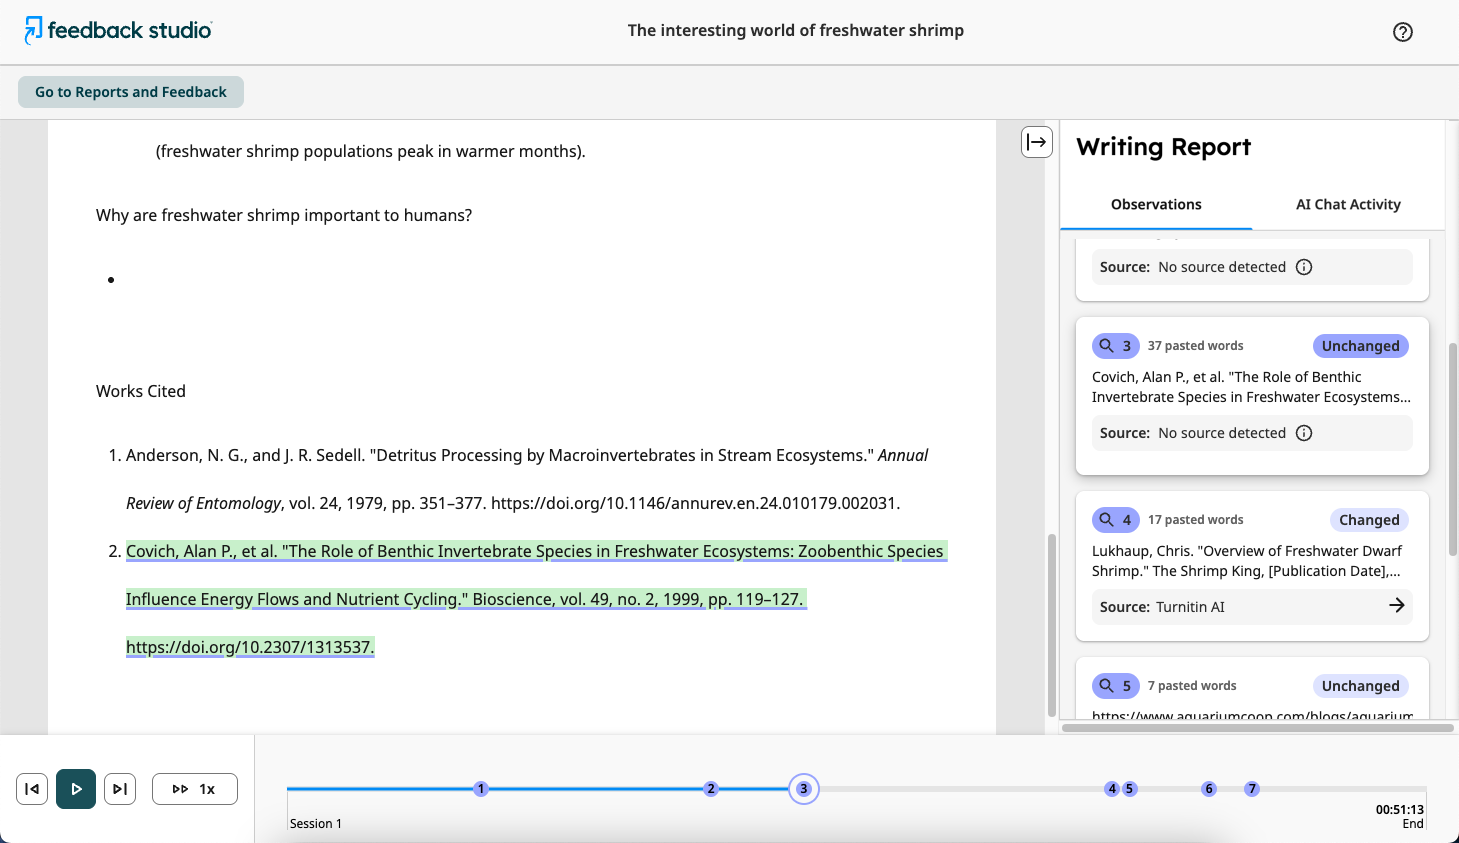Jump to timeline marker 1
The height and width of the screenshot is (843, 1459).
tap(481, 789)
